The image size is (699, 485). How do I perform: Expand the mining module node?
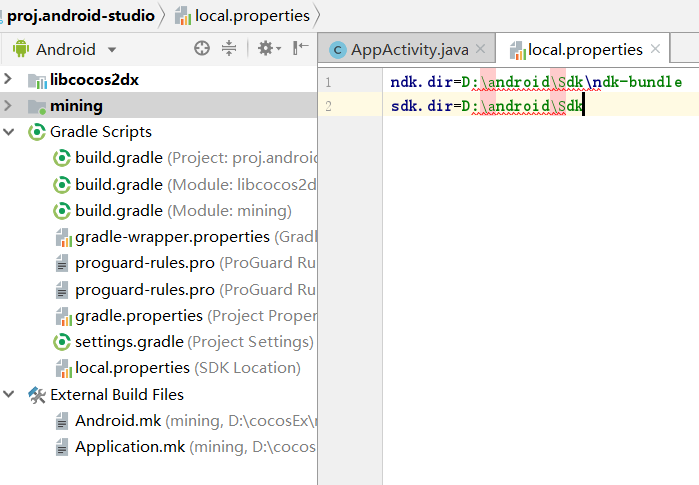[9, 105]
